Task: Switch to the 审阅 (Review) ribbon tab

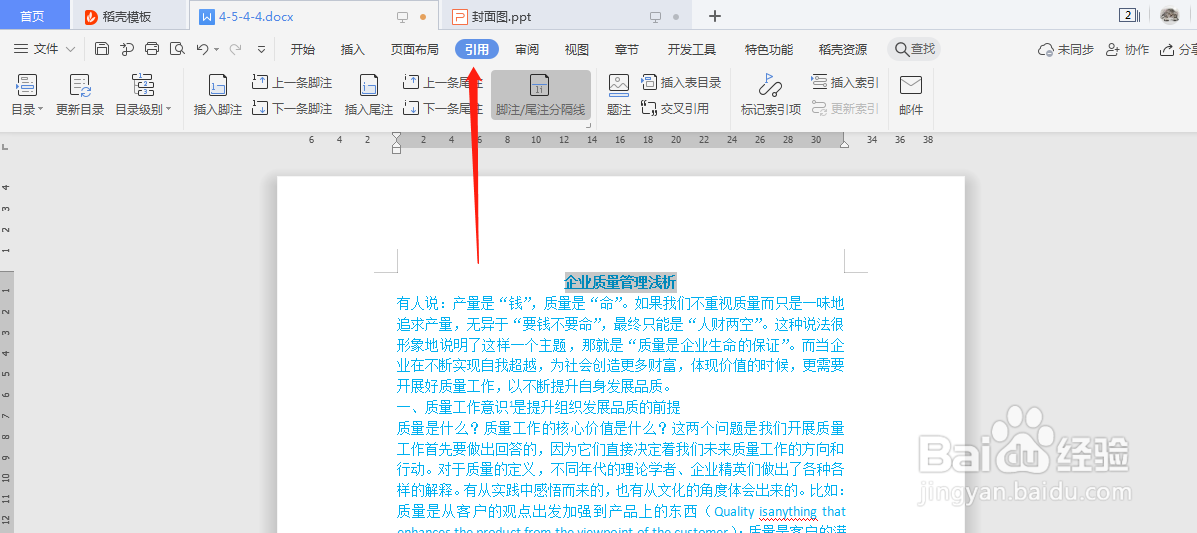Action: click(x=527, y=50)
